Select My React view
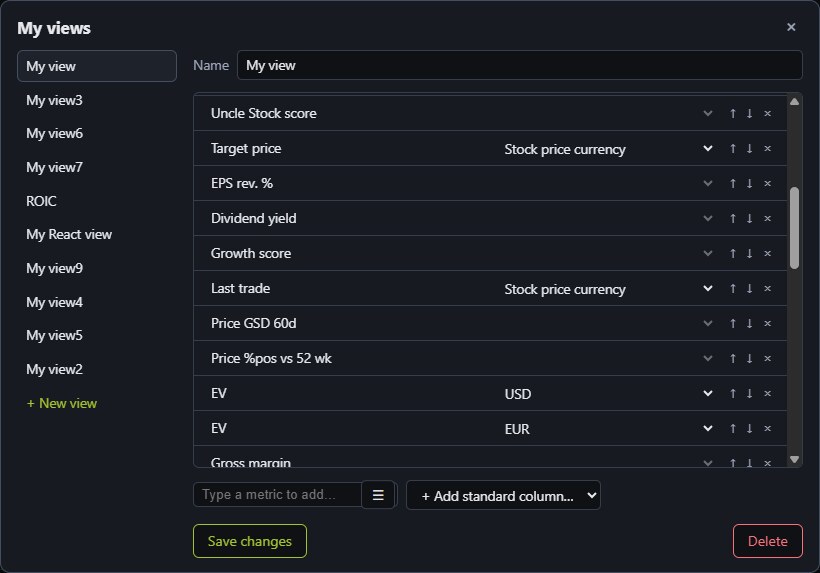The image size is (820, 573). coord(97,234)
